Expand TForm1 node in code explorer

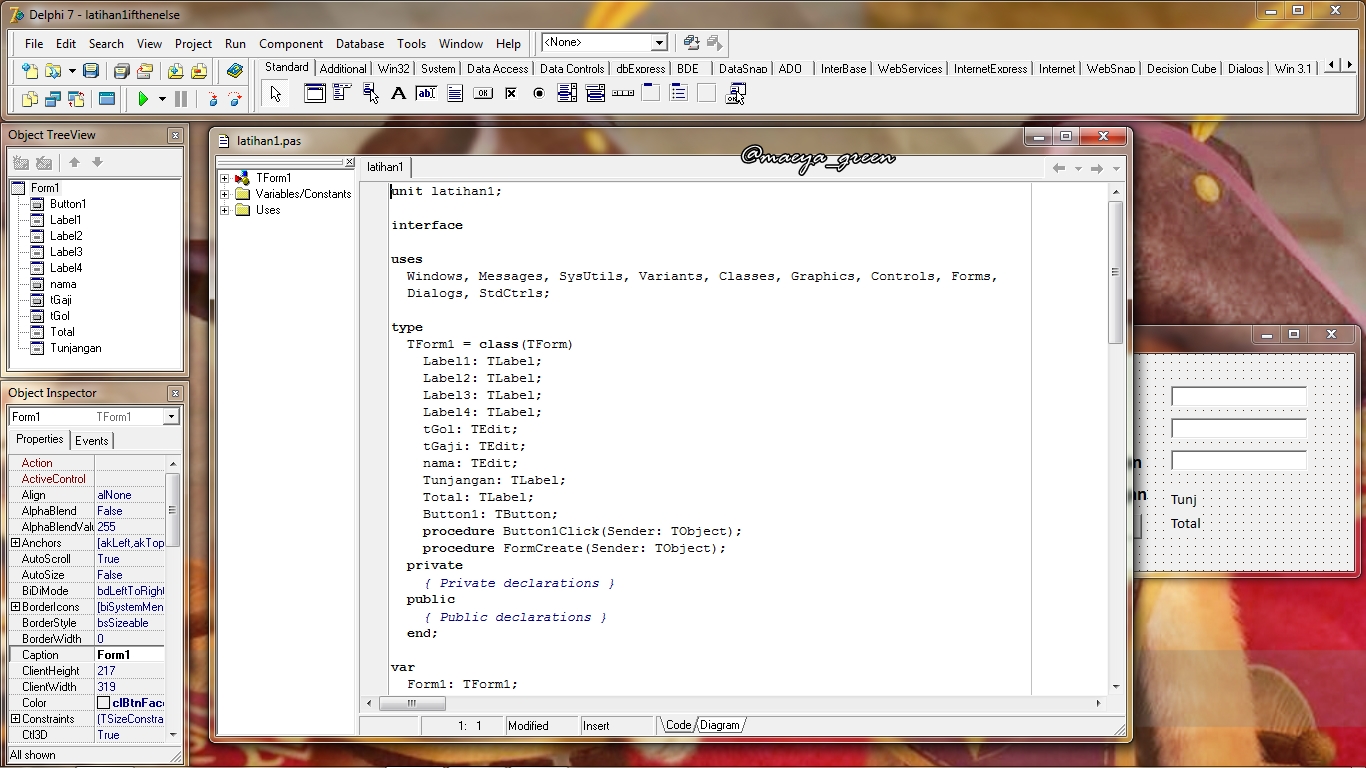[225, 178]
